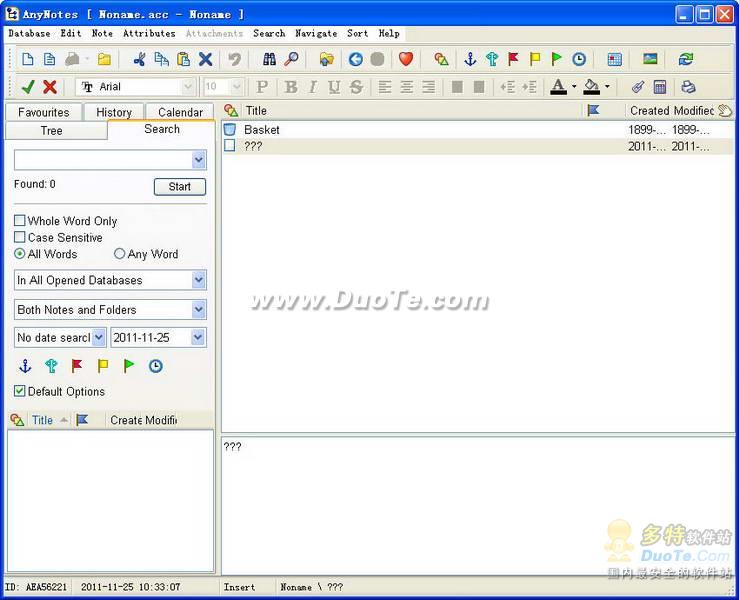
Task: Open the font color picker swatch
Action: coord(559,87)
